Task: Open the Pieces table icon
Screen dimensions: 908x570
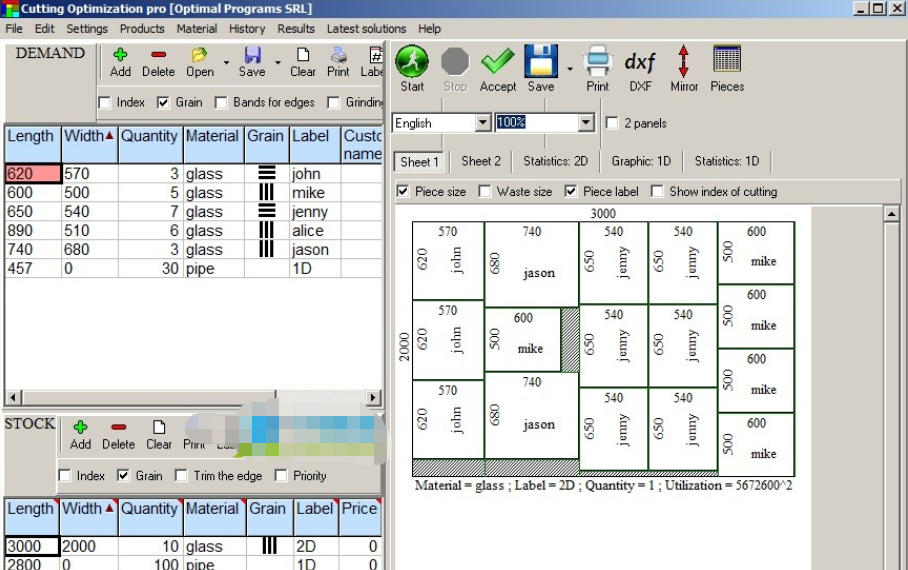Action: click(727, 62)
